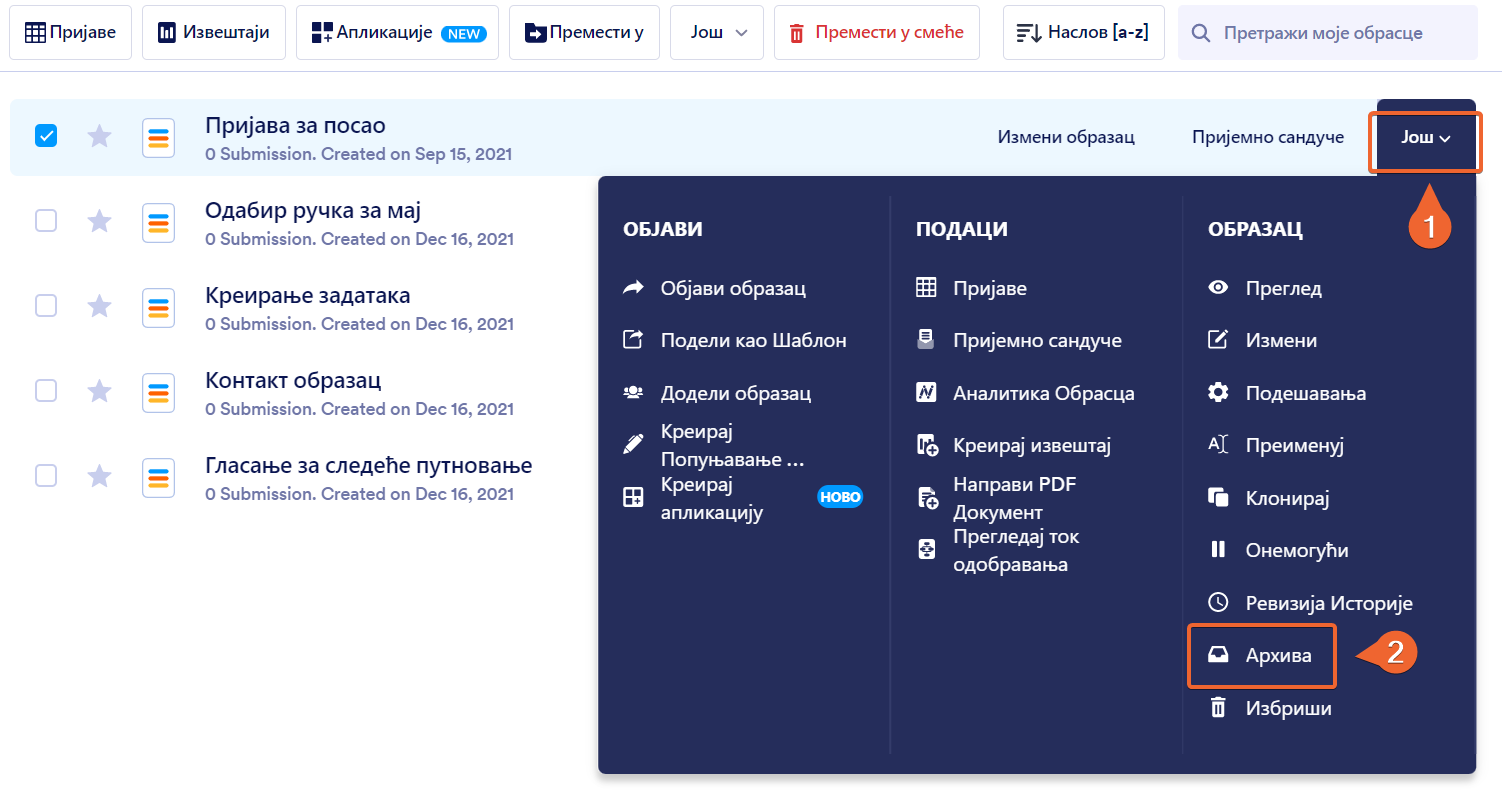Star the Одабир ручка за мај form

[x=99, y=220]
